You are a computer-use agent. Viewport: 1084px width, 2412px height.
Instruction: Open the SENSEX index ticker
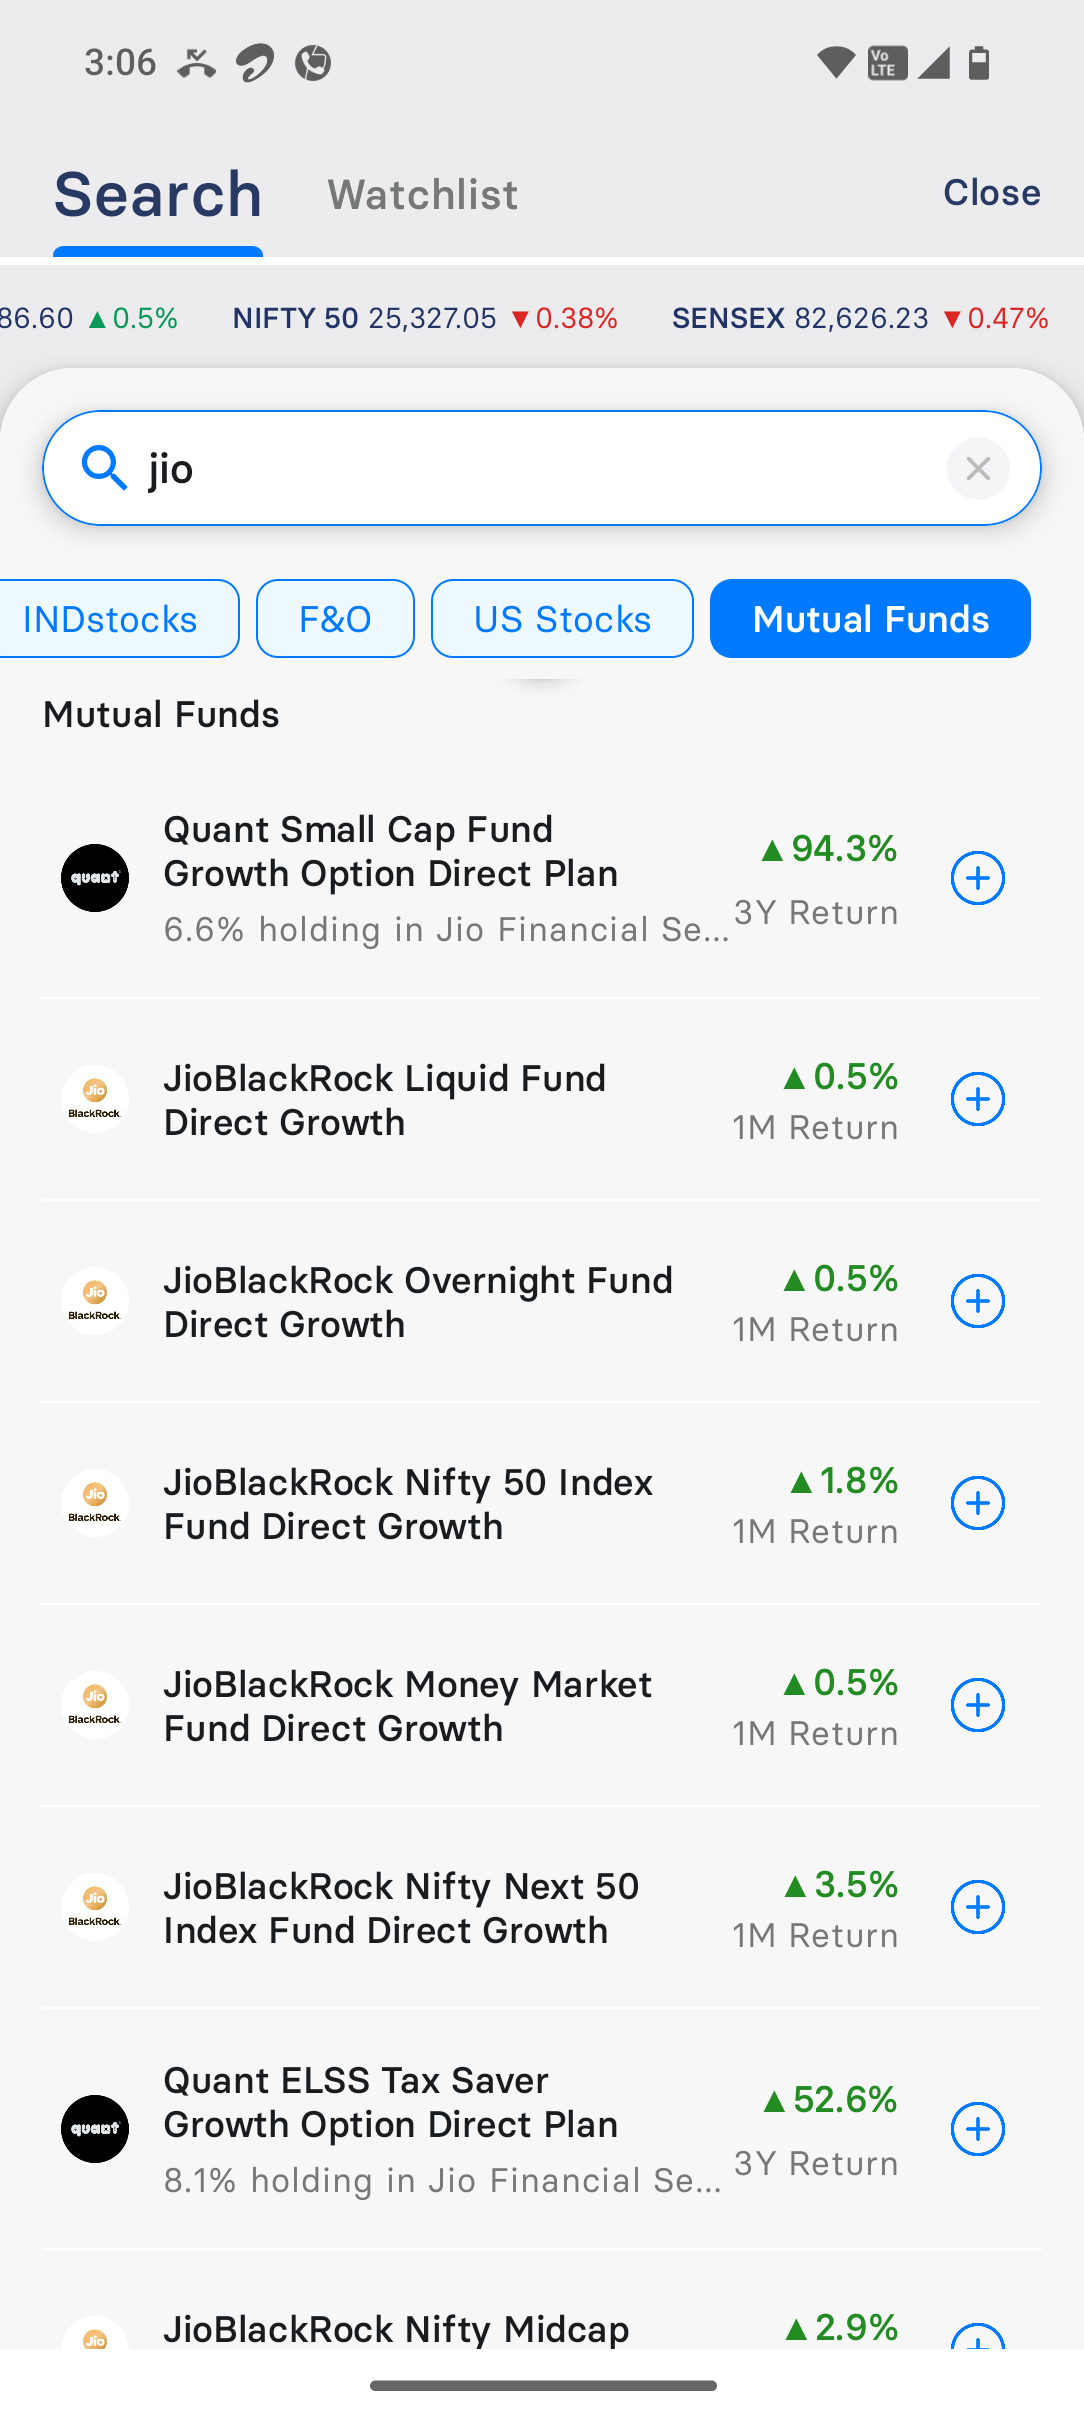[860, 318]
